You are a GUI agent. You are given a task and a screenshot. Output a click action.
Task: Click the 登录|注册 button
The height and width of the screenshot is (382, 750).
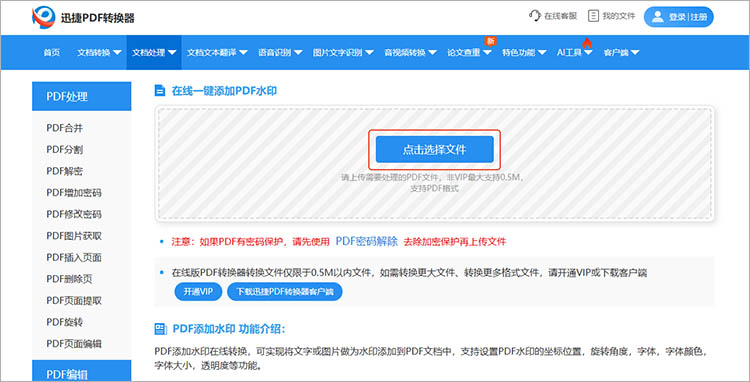point(678,17)
